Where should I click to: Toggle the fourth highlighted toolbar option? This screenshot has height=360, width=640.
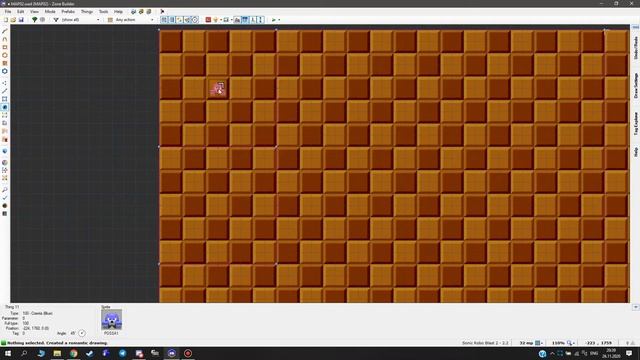(187, 20)
